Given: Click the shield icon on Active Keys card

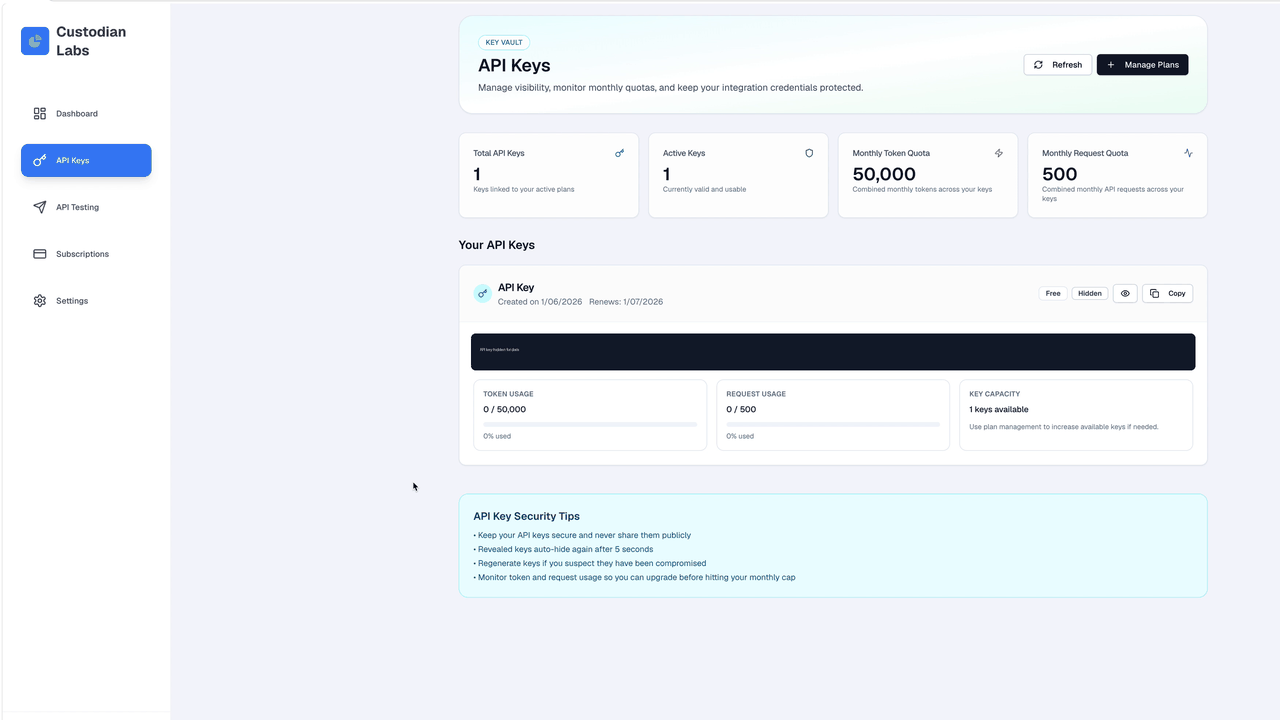Looking at the screenshot, I should pyautogui.click(x=809, y=153).
